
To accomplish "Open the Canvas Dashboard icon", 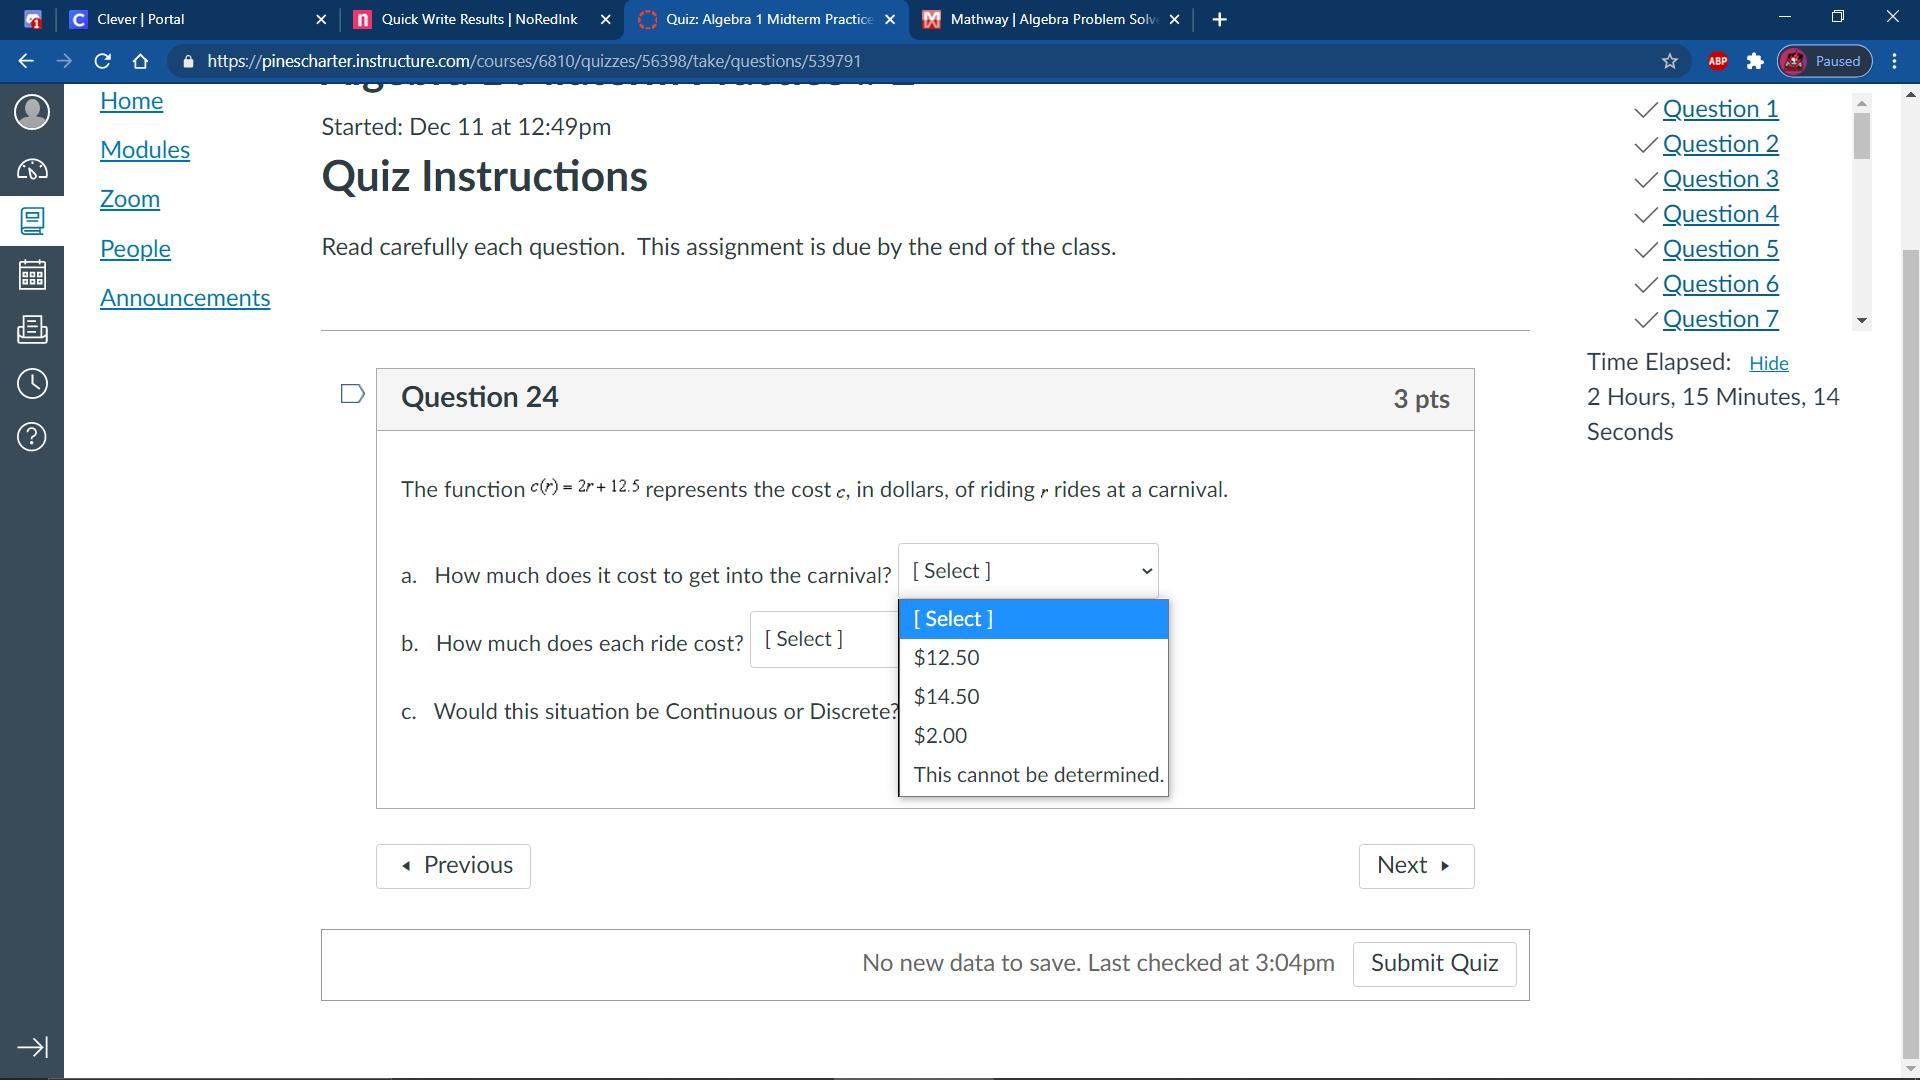I will (32, 169).
